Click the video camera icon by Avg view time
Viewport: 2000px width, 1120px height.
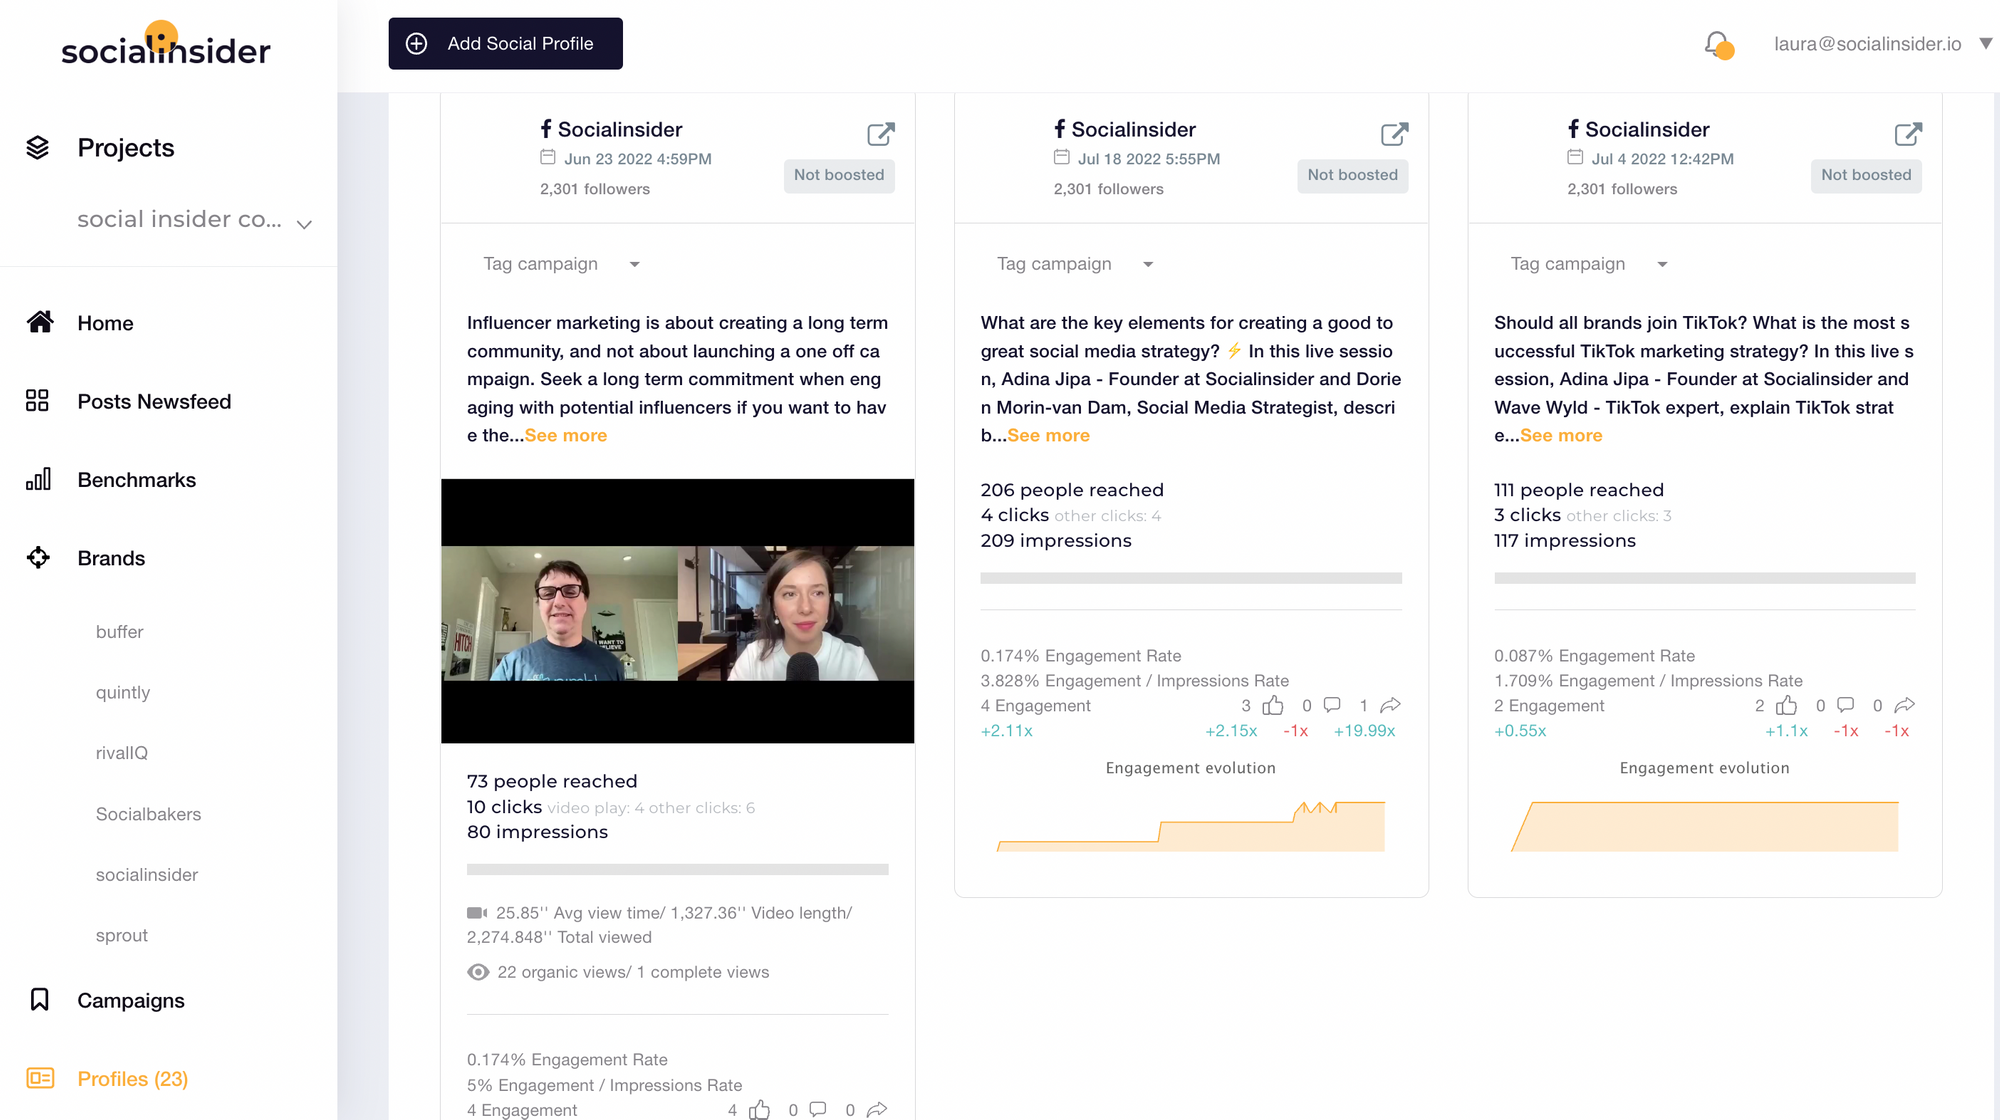pos(477,913)
